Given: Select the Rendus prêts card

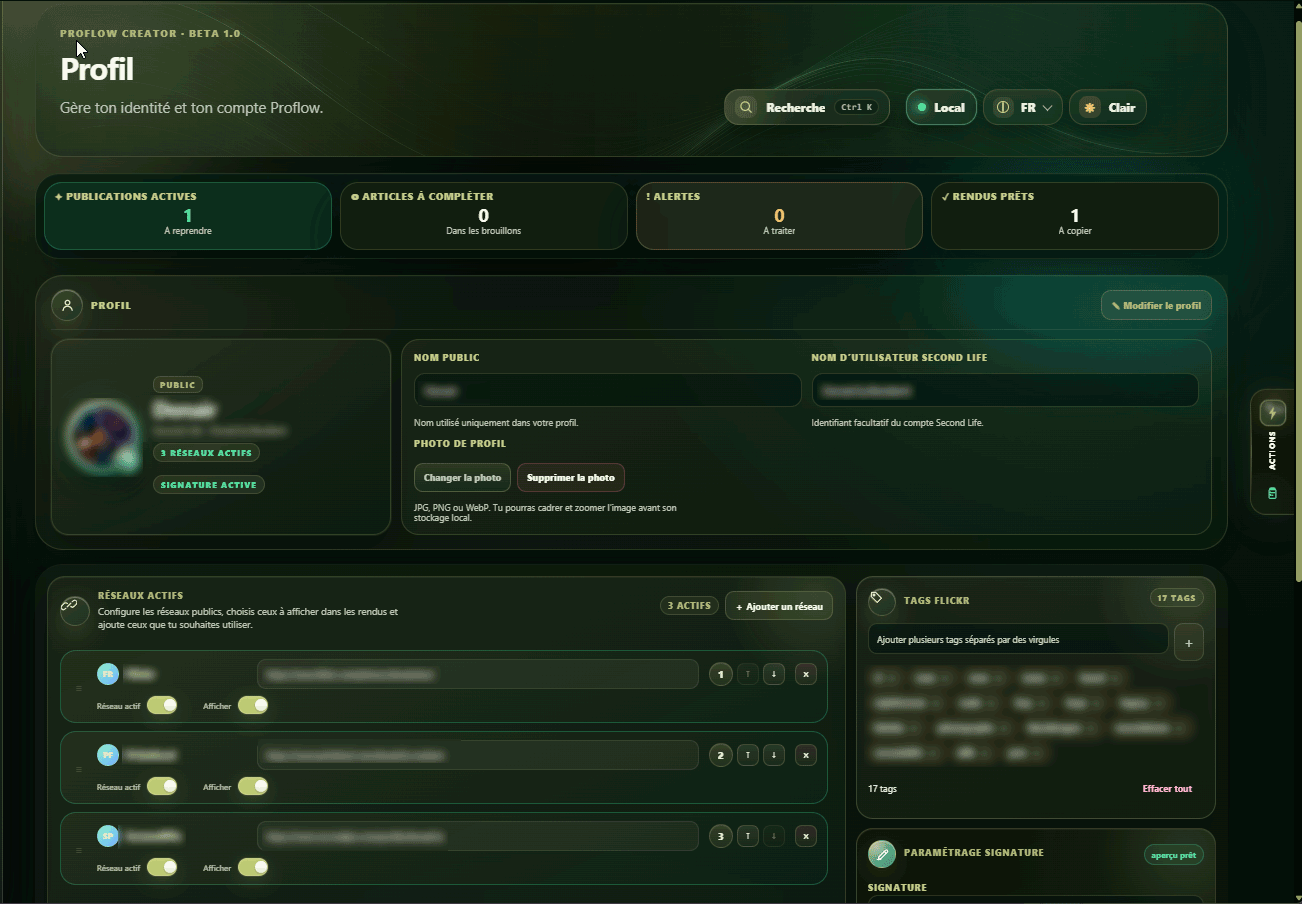Looking at the screenshot, I should 1075,215.
